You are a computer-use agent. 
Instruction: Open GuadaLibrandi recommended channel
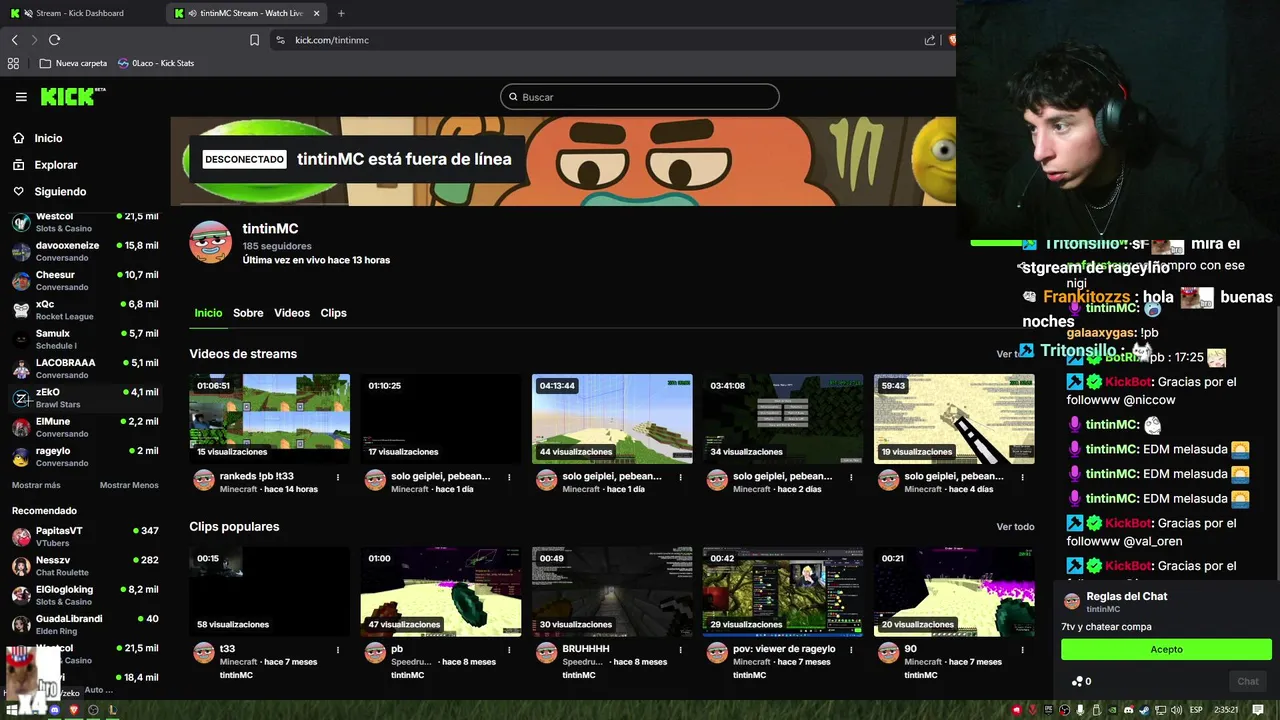[84, 624]
